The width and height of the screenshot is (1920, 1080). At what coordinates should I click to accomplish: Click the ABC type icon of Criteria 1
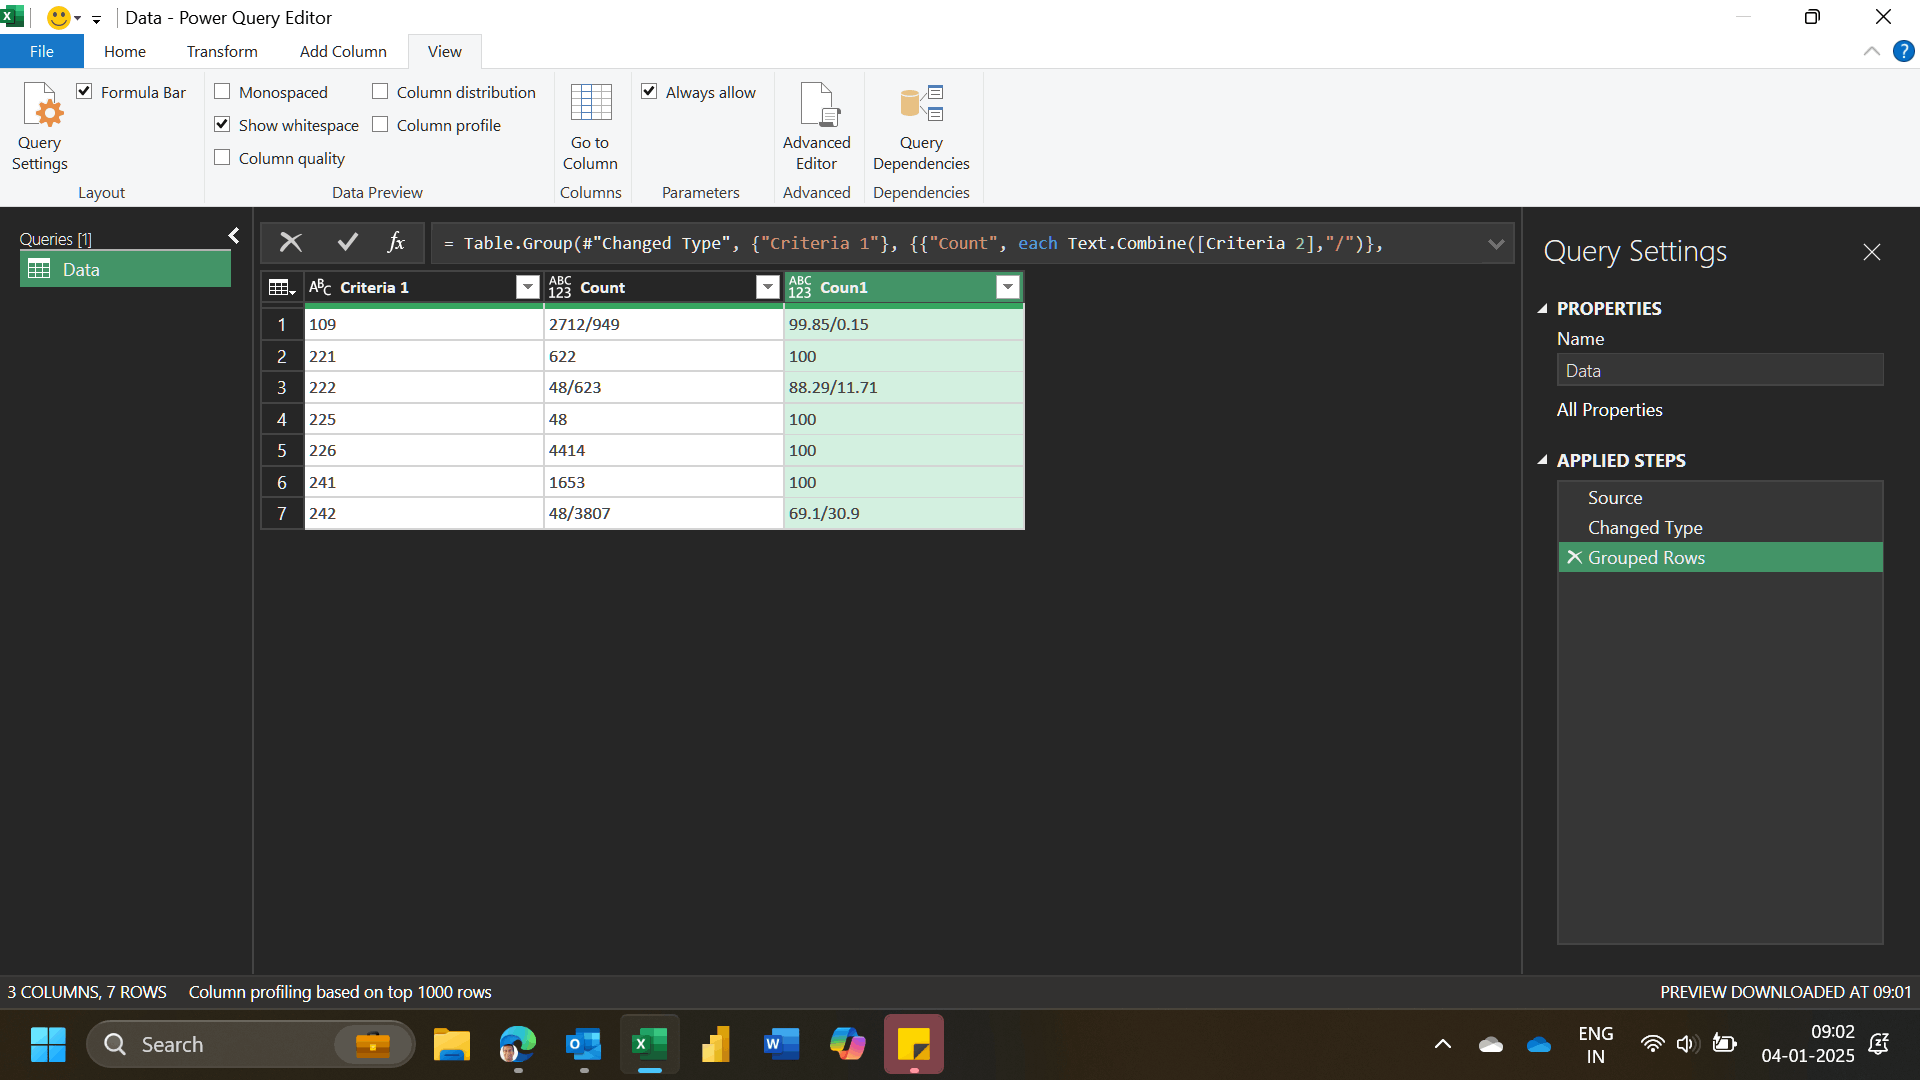tap(320, 288)
